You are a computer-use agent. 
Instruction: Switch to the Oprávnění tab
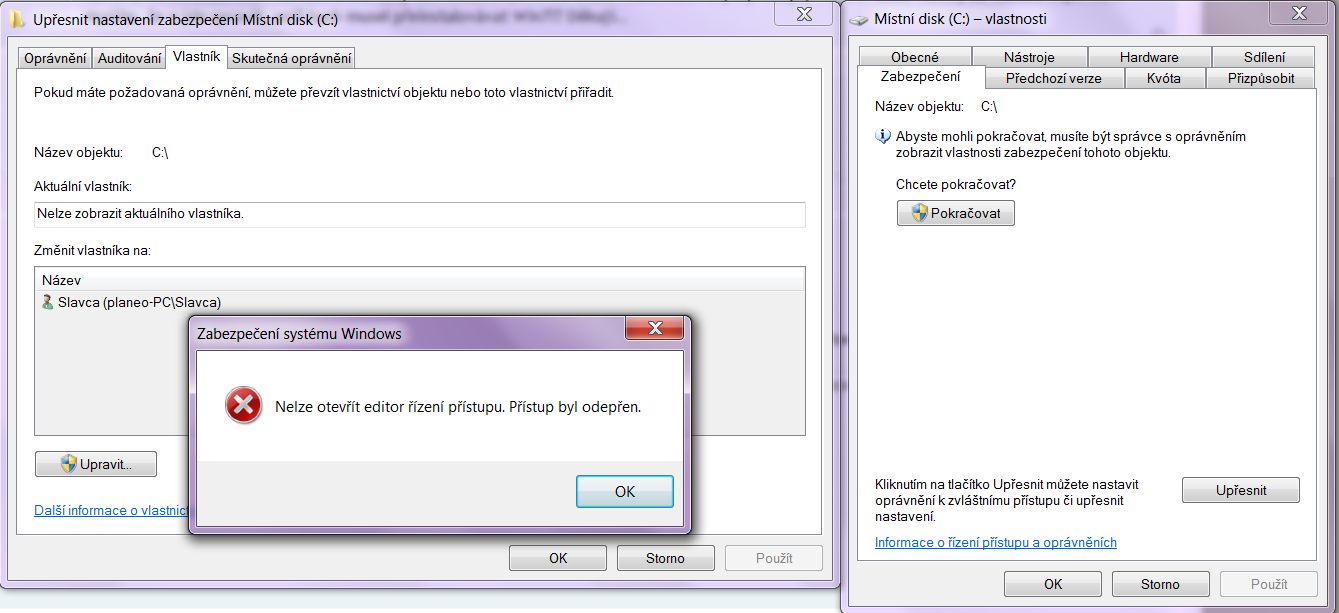click(x=55, y=58)
